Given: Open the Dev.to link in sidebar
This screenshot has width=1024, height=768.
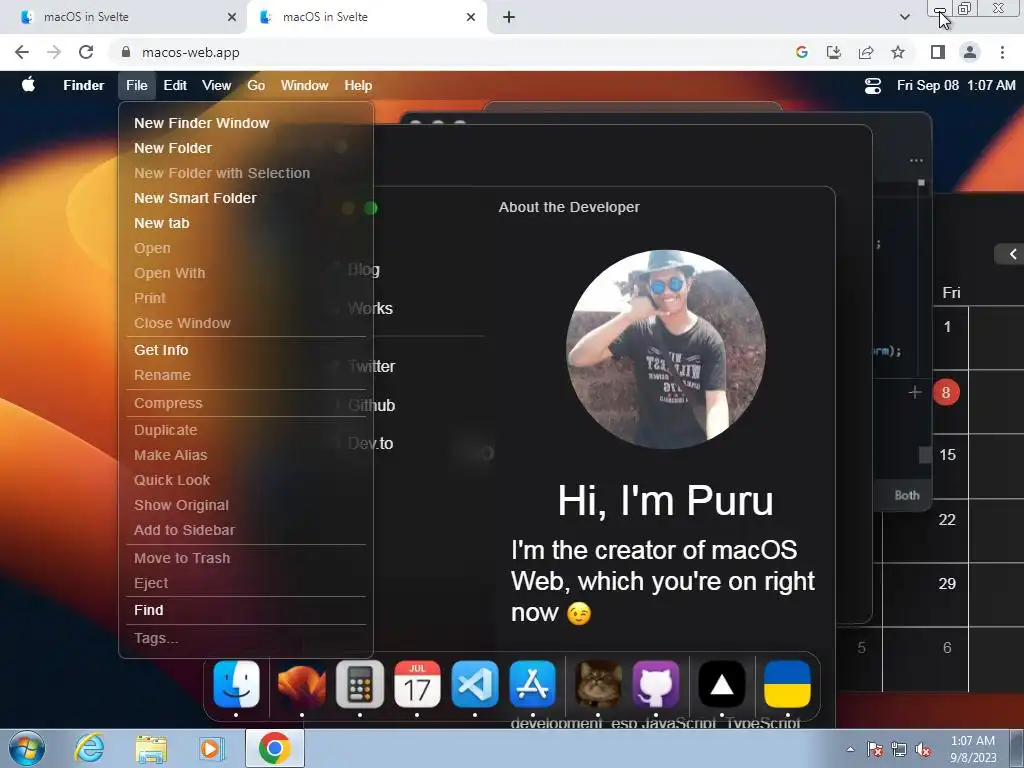Looking at the screenshot, I should coord(370,443).
